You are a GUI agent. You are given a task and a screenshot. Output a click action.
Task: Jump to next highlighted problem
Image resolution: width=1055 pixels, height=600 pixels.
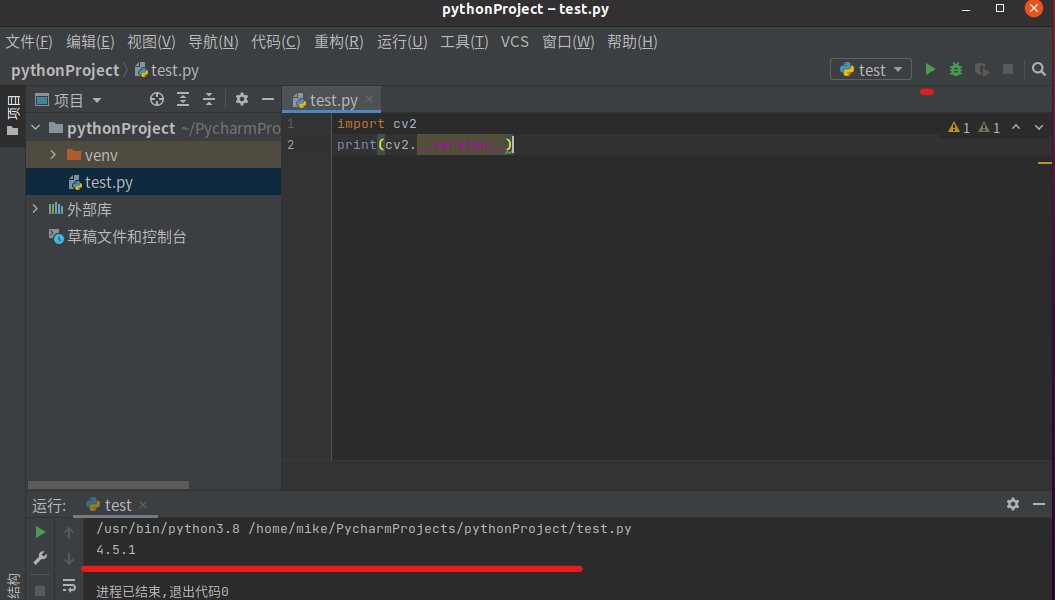1039,127
